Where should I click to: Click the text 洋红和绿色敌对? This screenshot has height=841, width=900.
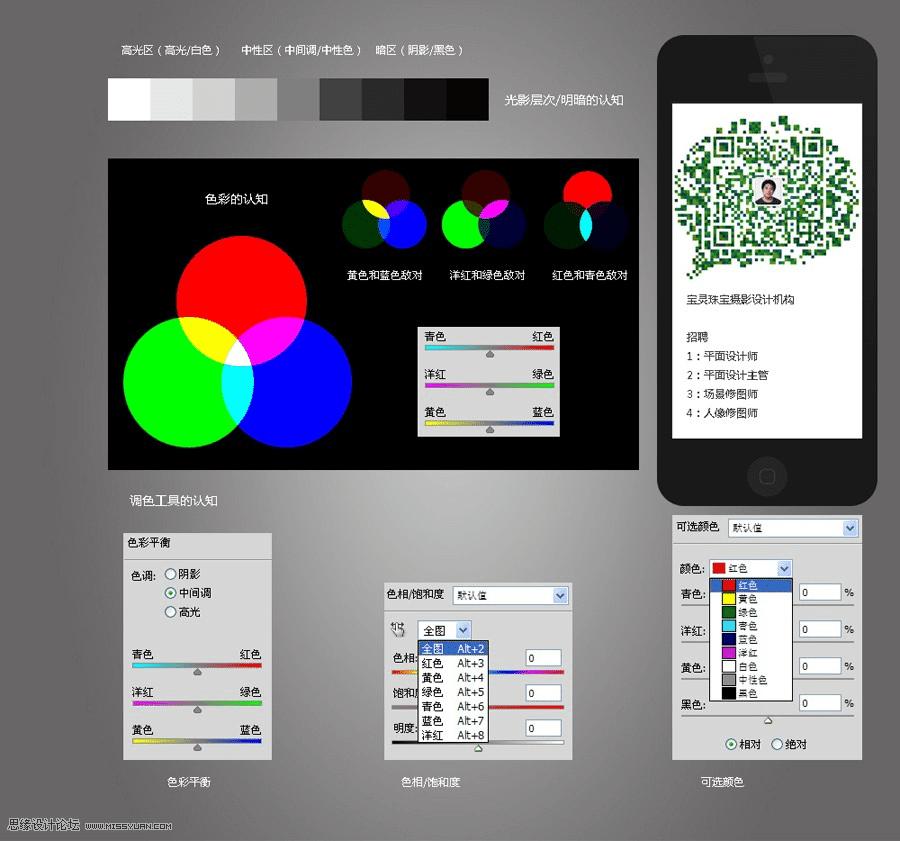point(487,275)
